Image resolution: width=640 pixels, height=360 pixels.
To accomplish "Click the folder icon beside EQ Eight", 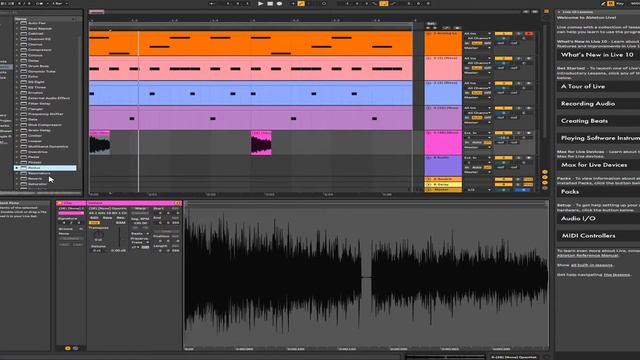I will 24,82.
